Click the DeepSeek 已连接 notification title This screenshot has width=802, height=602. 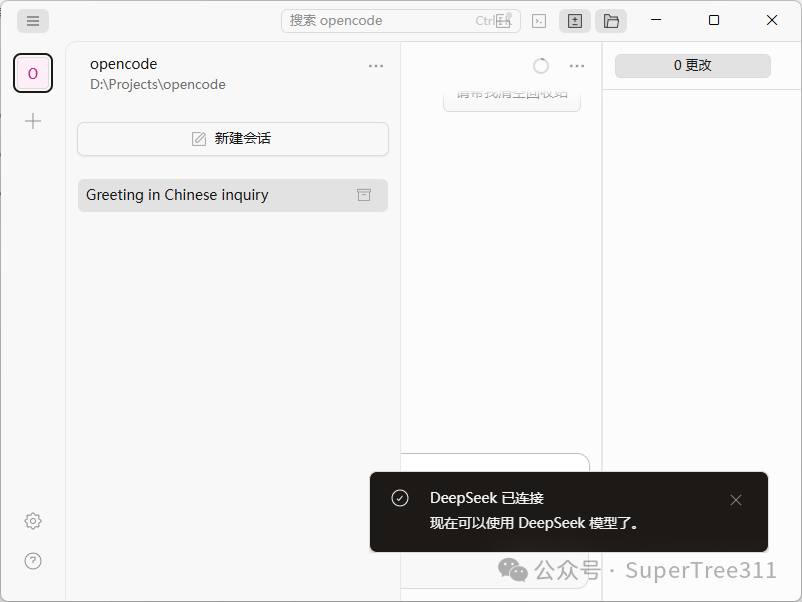[x=486, y=498]
